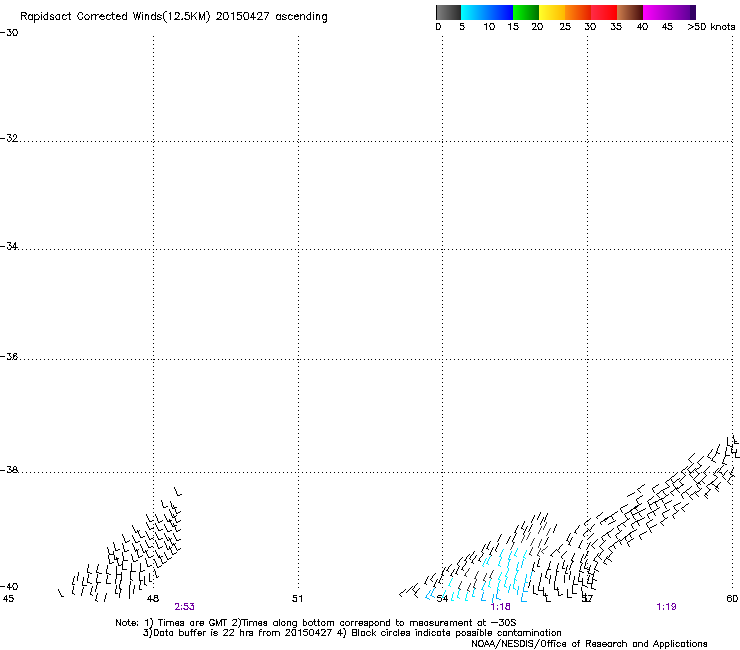Click the cyan-to-blue 5-15 knots color segment
The width and height of the screenshot is (740, 650).
point(487,12)
